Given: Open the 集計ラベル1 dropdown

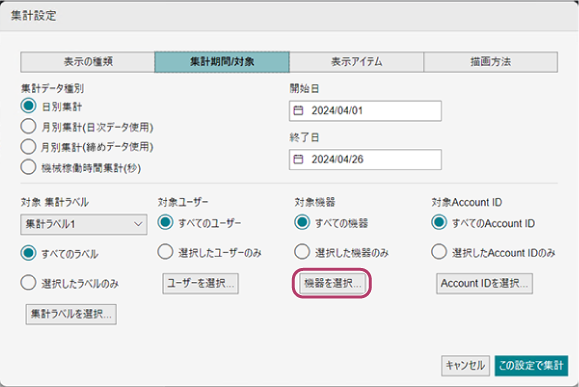Looking at the screenshot, I should tap(84, 224).
